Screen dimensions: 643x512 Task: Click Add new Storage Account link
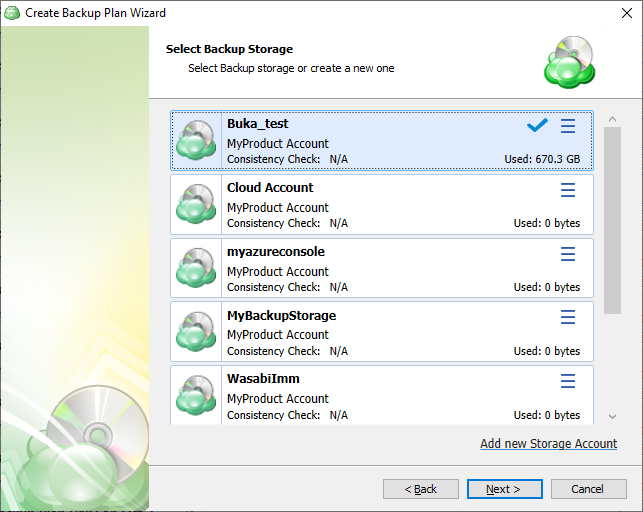point(548,444)
